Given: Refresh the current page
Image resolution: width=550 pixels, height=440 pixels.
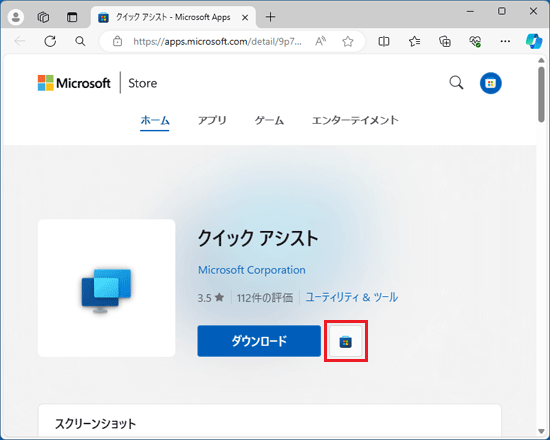Looking at the screenshot, I should (50, 41).
